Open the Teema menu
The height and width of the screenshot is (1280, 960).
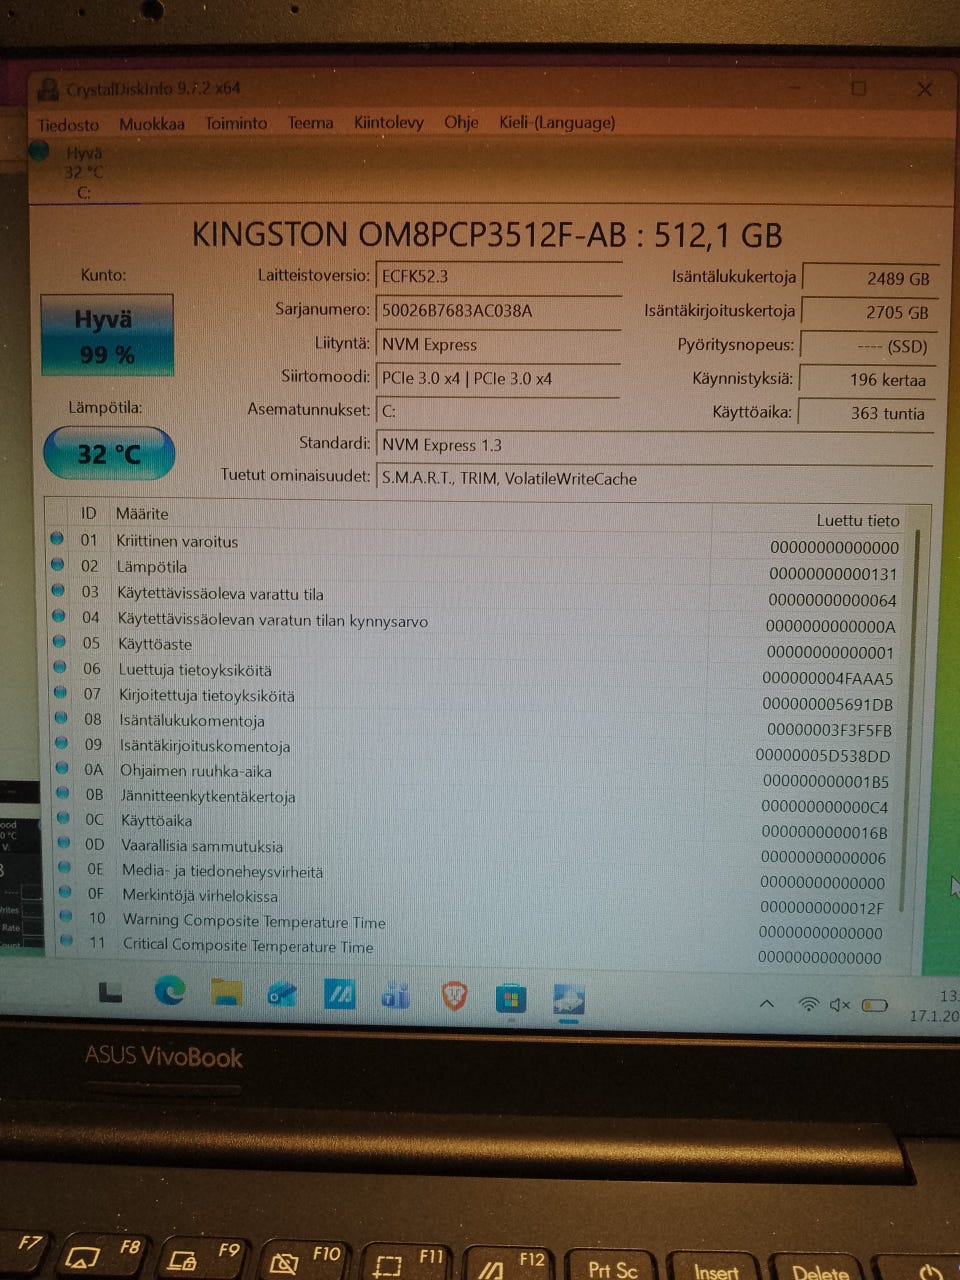[311, 123]
